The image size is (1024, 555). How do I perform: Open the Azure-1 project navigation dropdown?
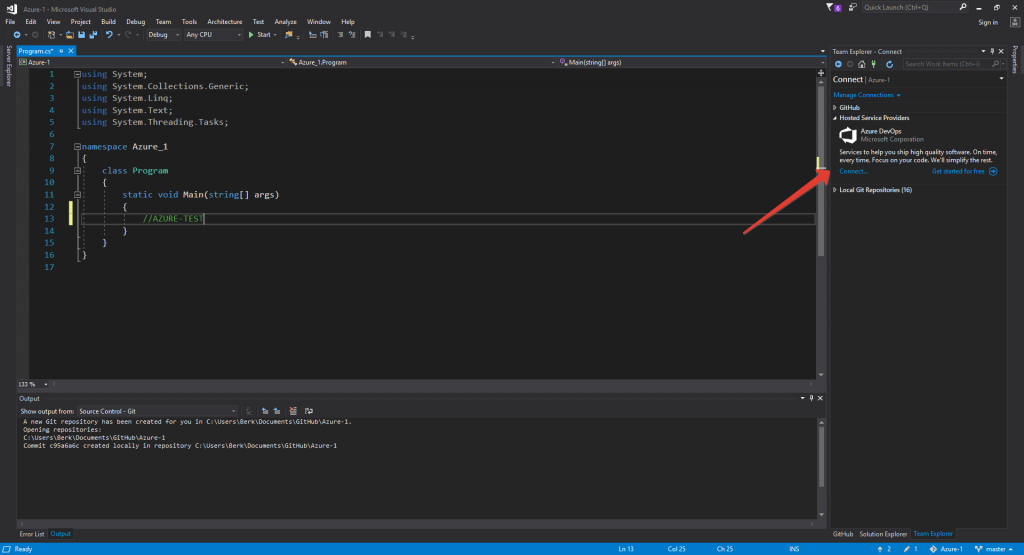pyautogui.click(x=152, y=62)
